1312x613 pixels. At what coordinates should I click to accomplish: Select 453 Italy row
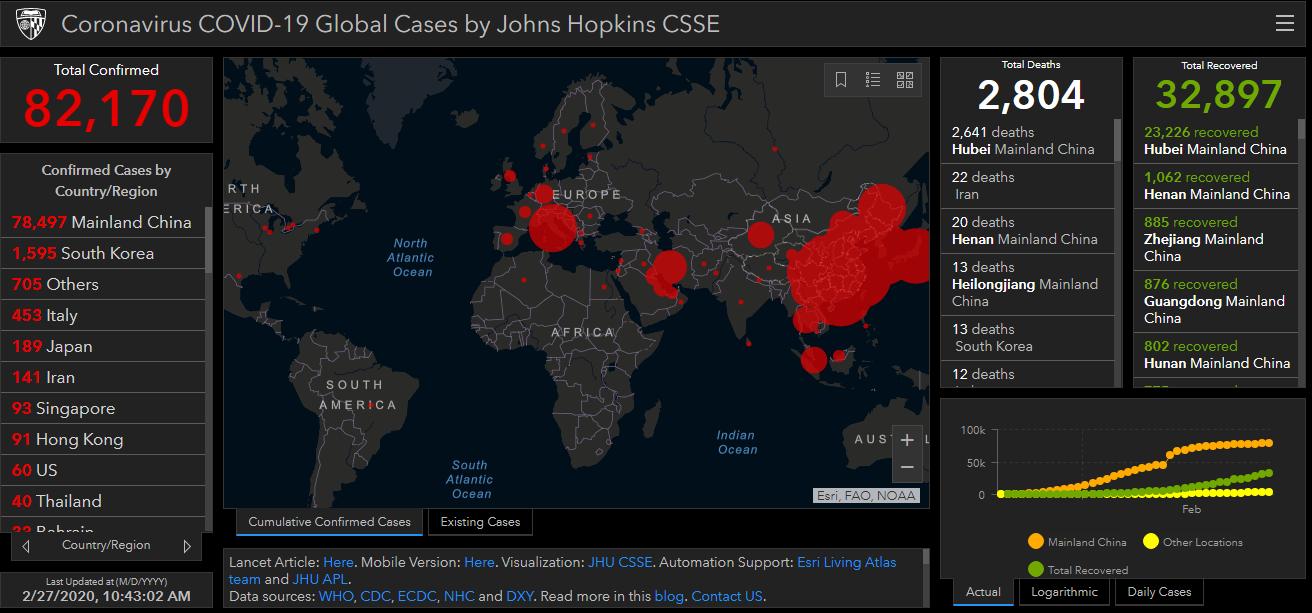[x=103, y=315]
